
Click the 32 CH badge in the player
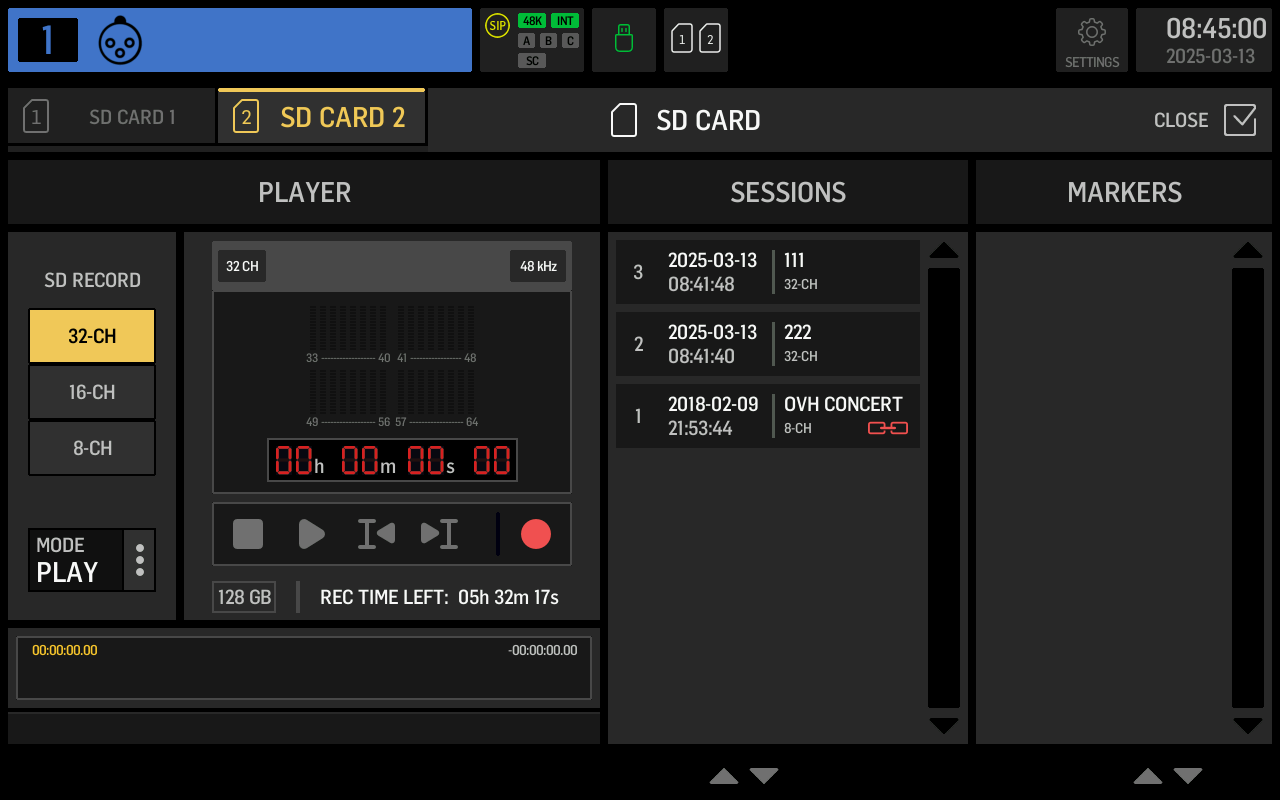pyautogui.click(x=242, y=266)
